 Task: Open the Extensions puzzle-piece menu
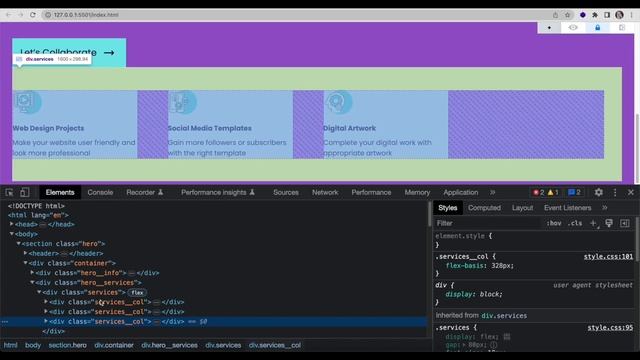[x=595, y=15]
